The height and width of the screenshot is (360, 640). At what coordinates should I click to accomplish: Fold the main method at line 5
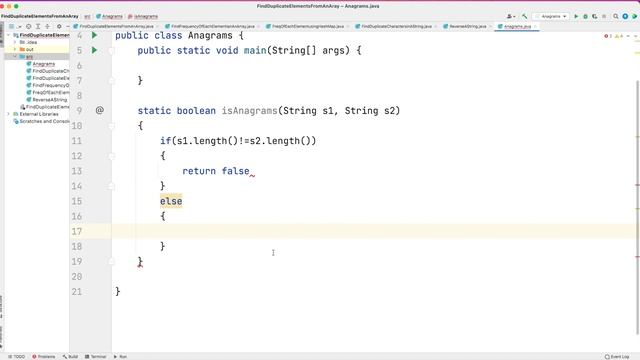point(111,51)
